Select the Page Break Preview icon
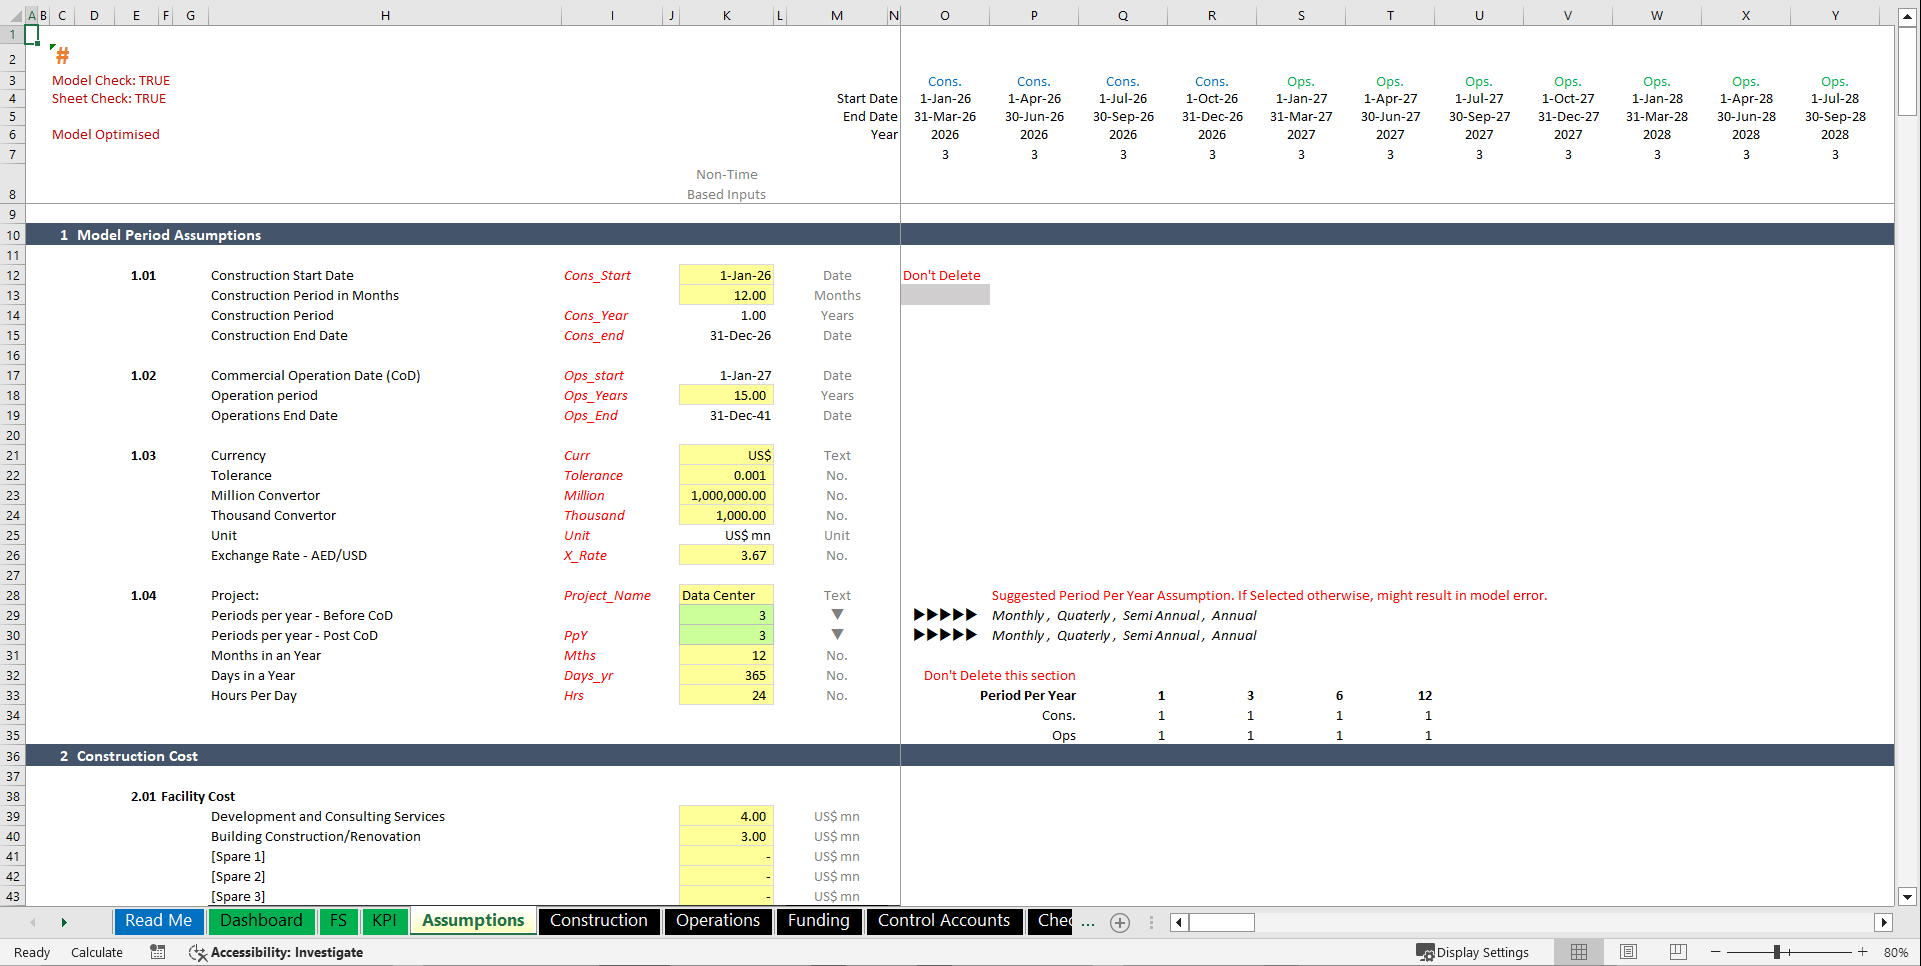 point(1677,952)
